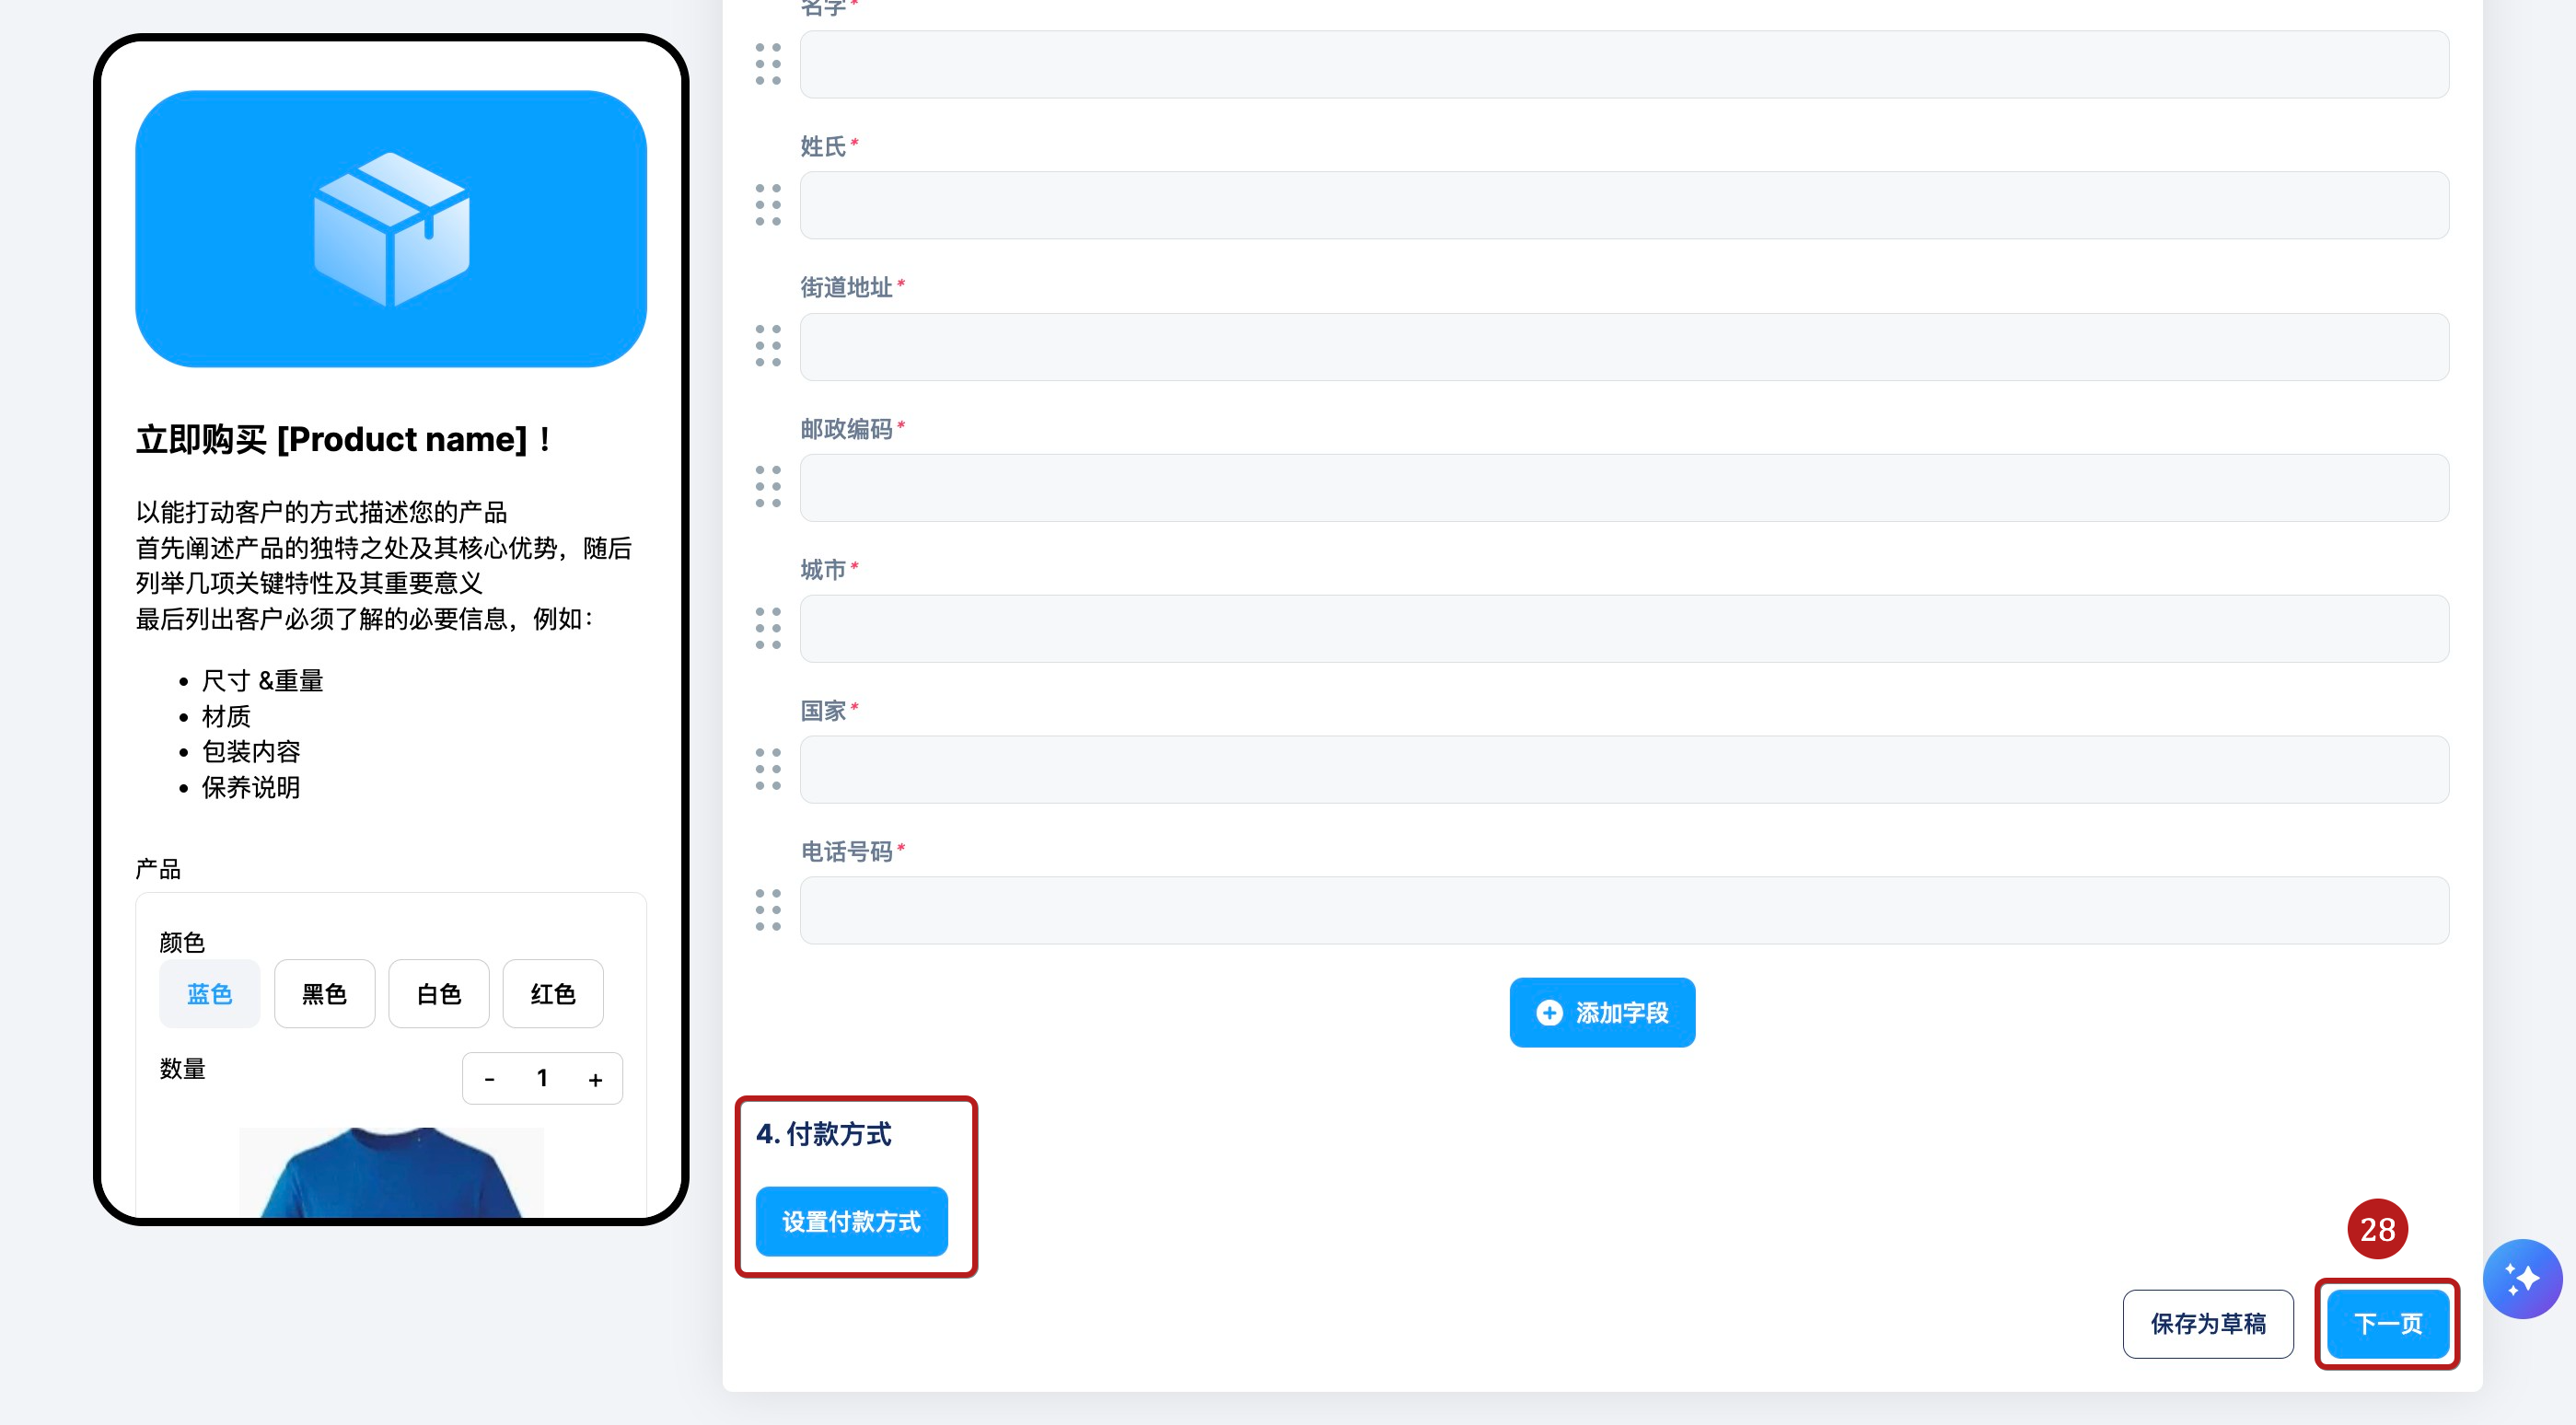Click drag handle beside 姓氏 field
This screenshot has width=2576, height=1425.
pos(768,205)
